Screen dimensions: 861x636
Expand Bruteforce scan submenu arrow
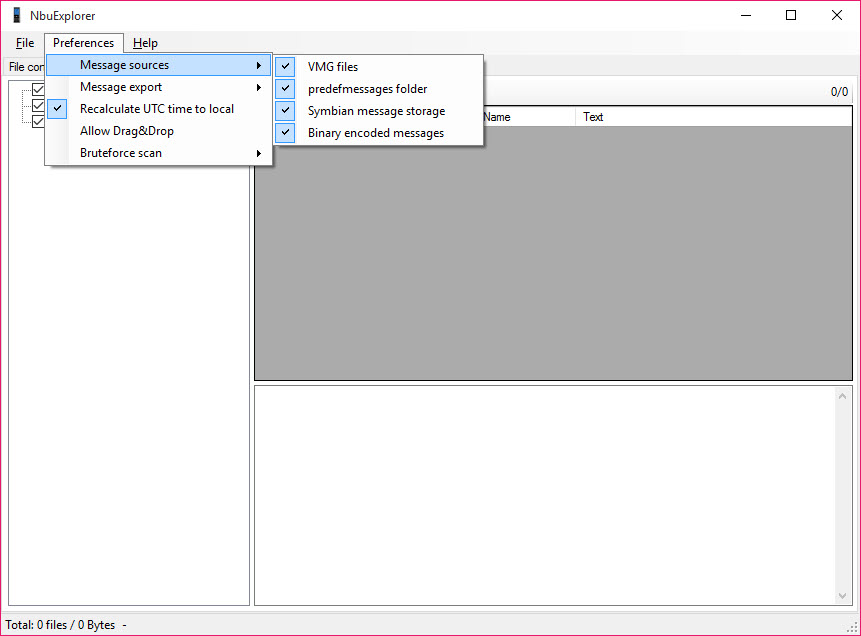(x=259, y=153)
